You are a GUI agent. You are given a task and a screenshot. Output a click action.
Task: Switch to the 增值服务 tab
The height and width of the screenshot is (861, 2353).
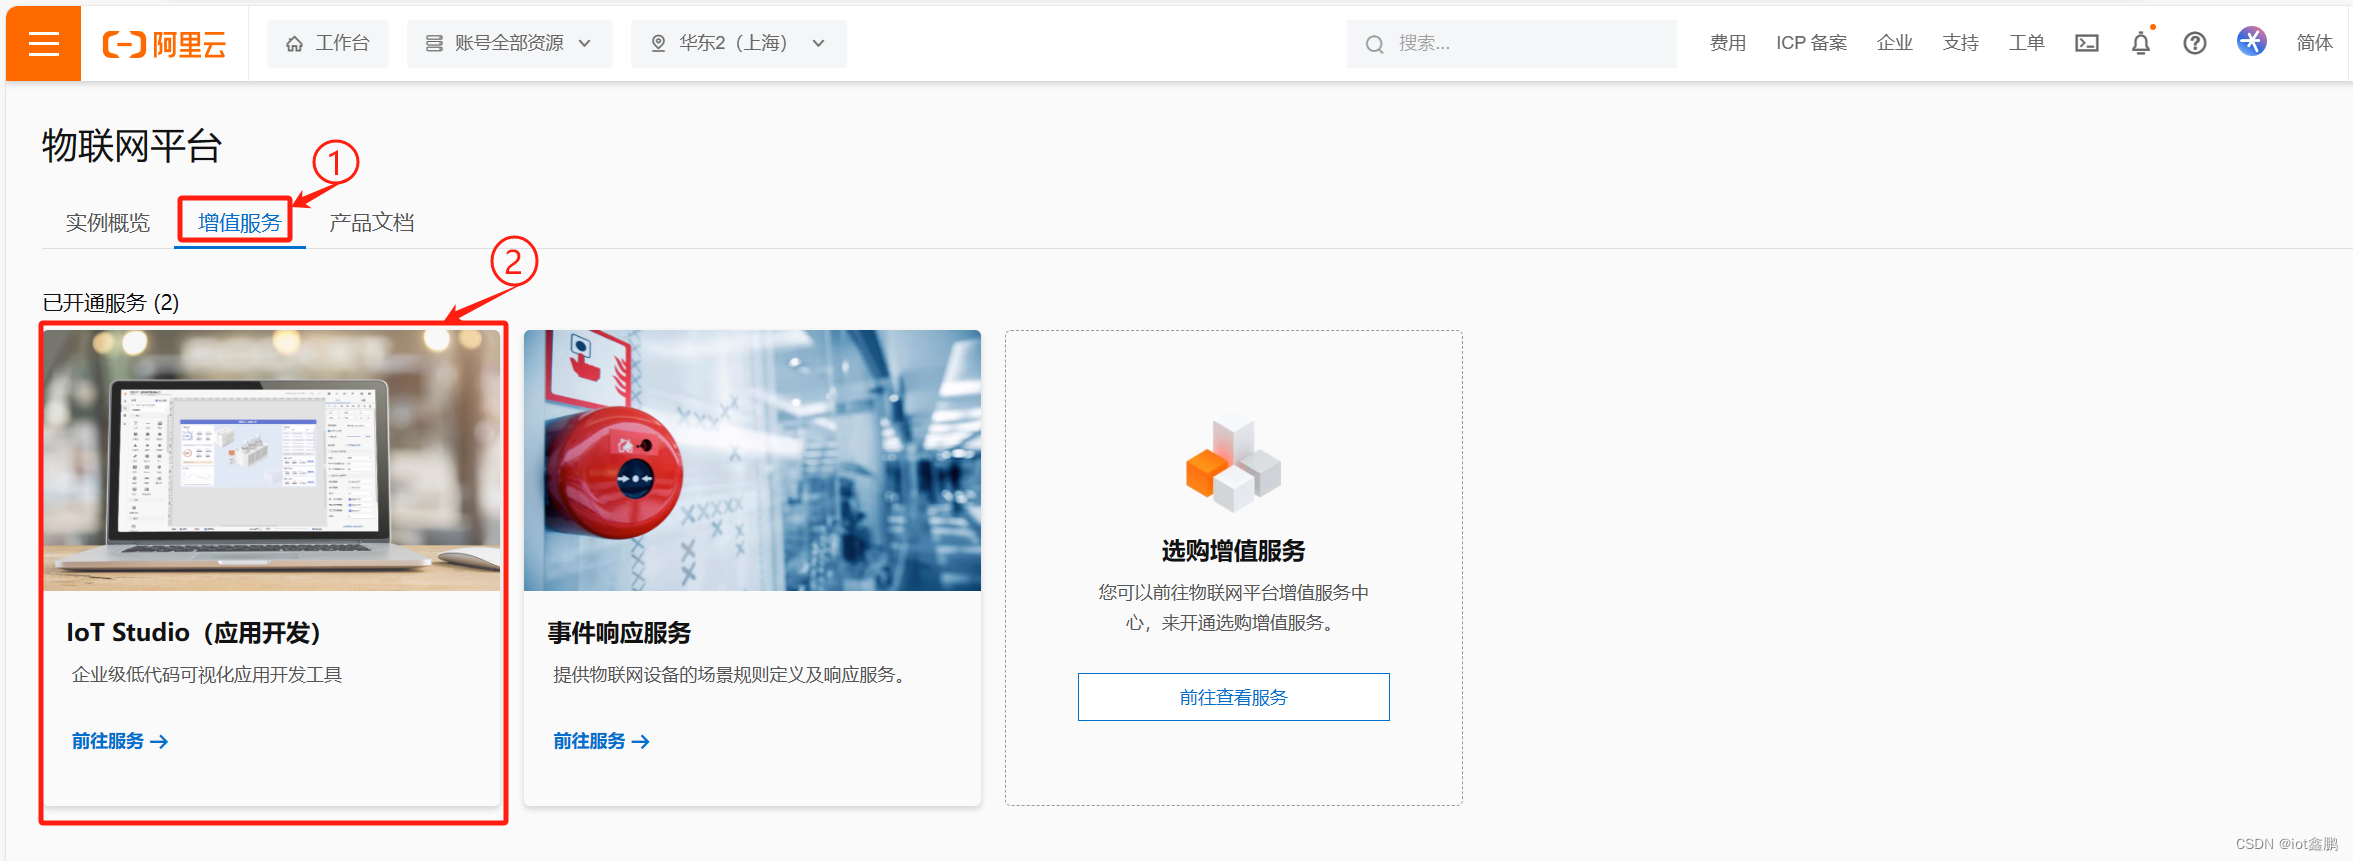point(239,222)
